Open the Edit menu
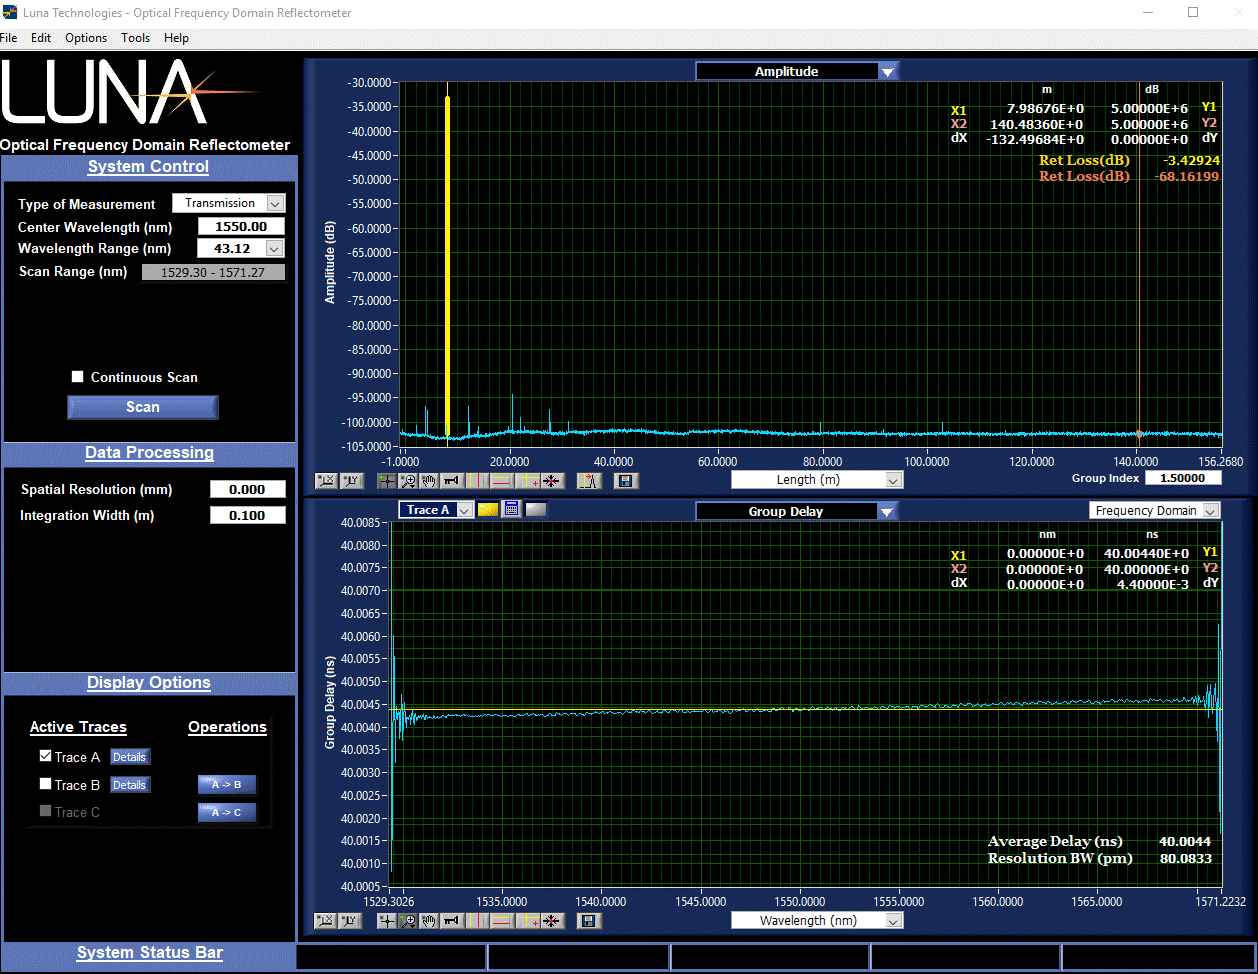 (x=41, y=38)
